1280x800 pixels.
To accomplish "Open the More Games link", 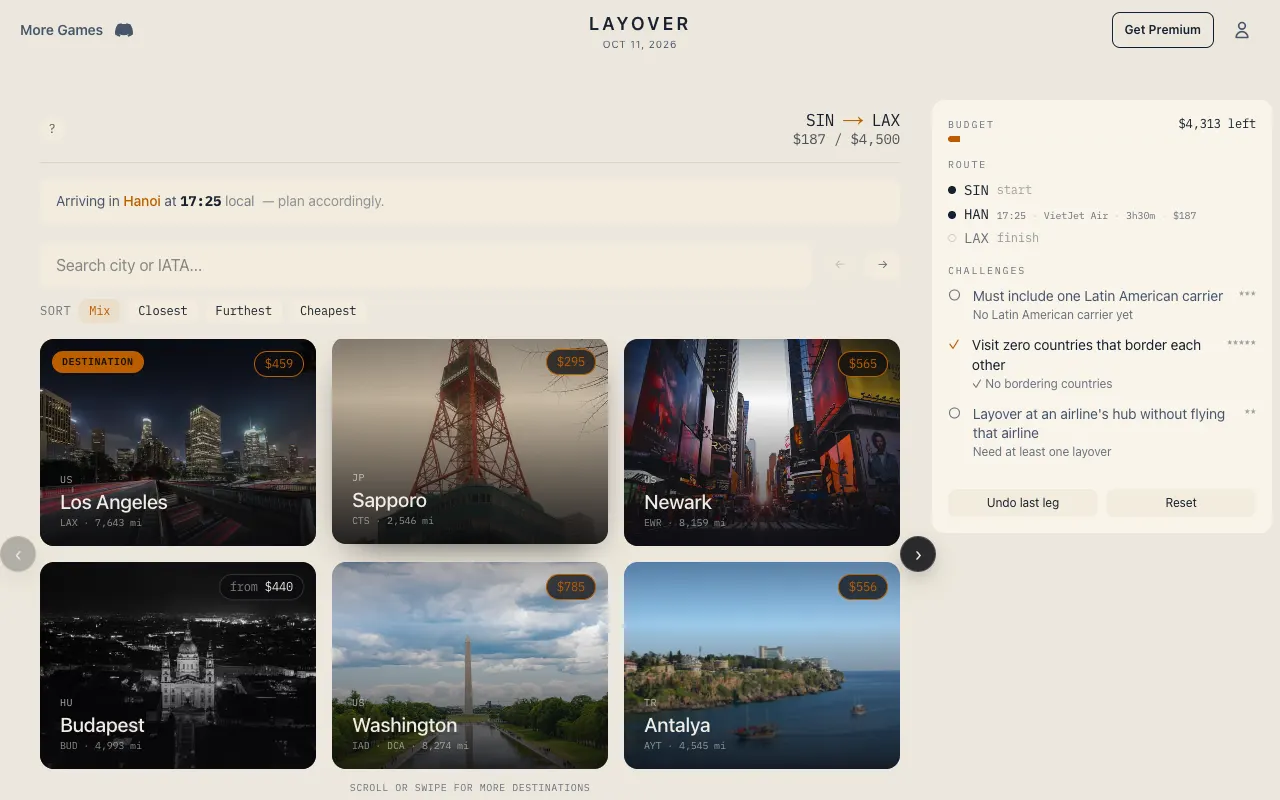I will click(62, 30).
